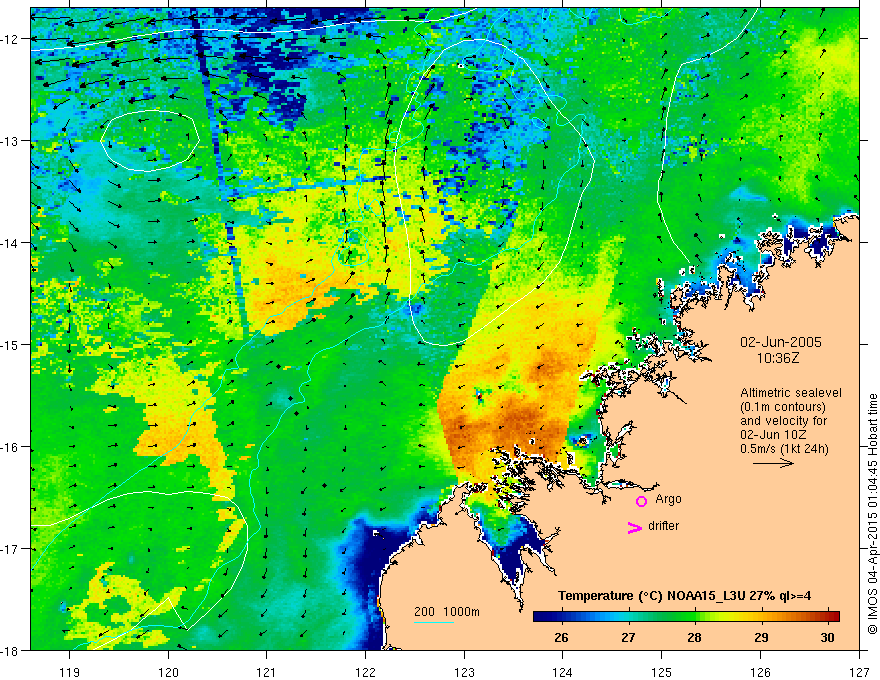Image resolution: width=880 pixels, height=680 pixels.
Task: Click the 'and velocity for' caption line
Action: click(783, 421)
